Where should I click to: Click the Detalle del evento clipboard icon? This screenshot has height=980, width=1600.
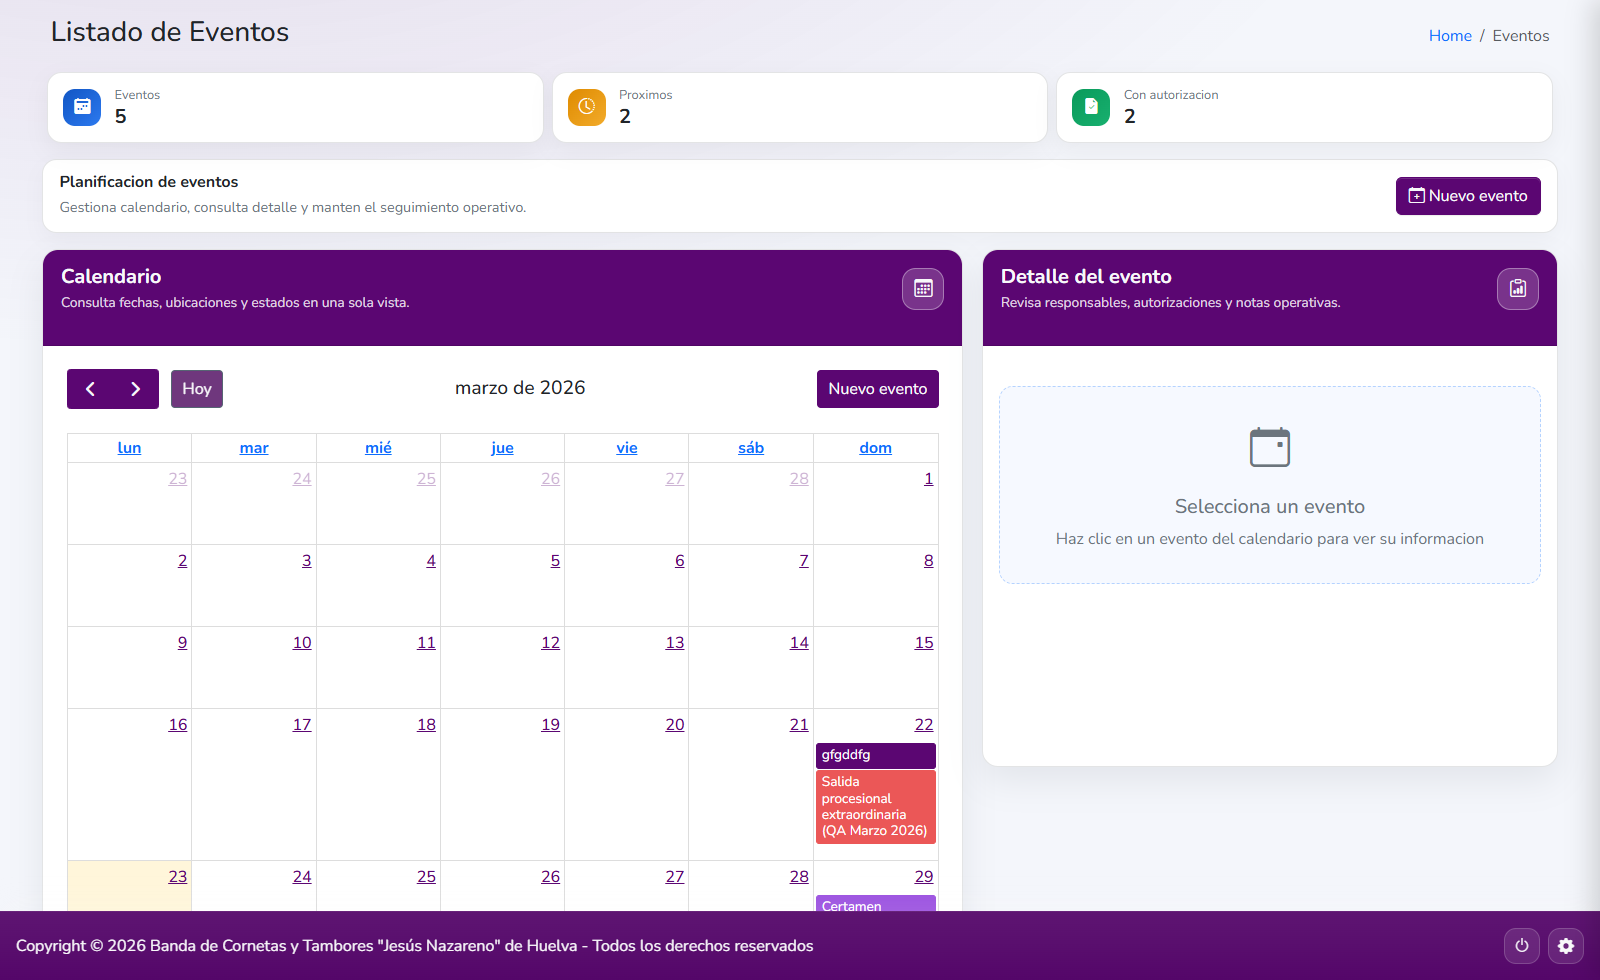point(1517,289)
